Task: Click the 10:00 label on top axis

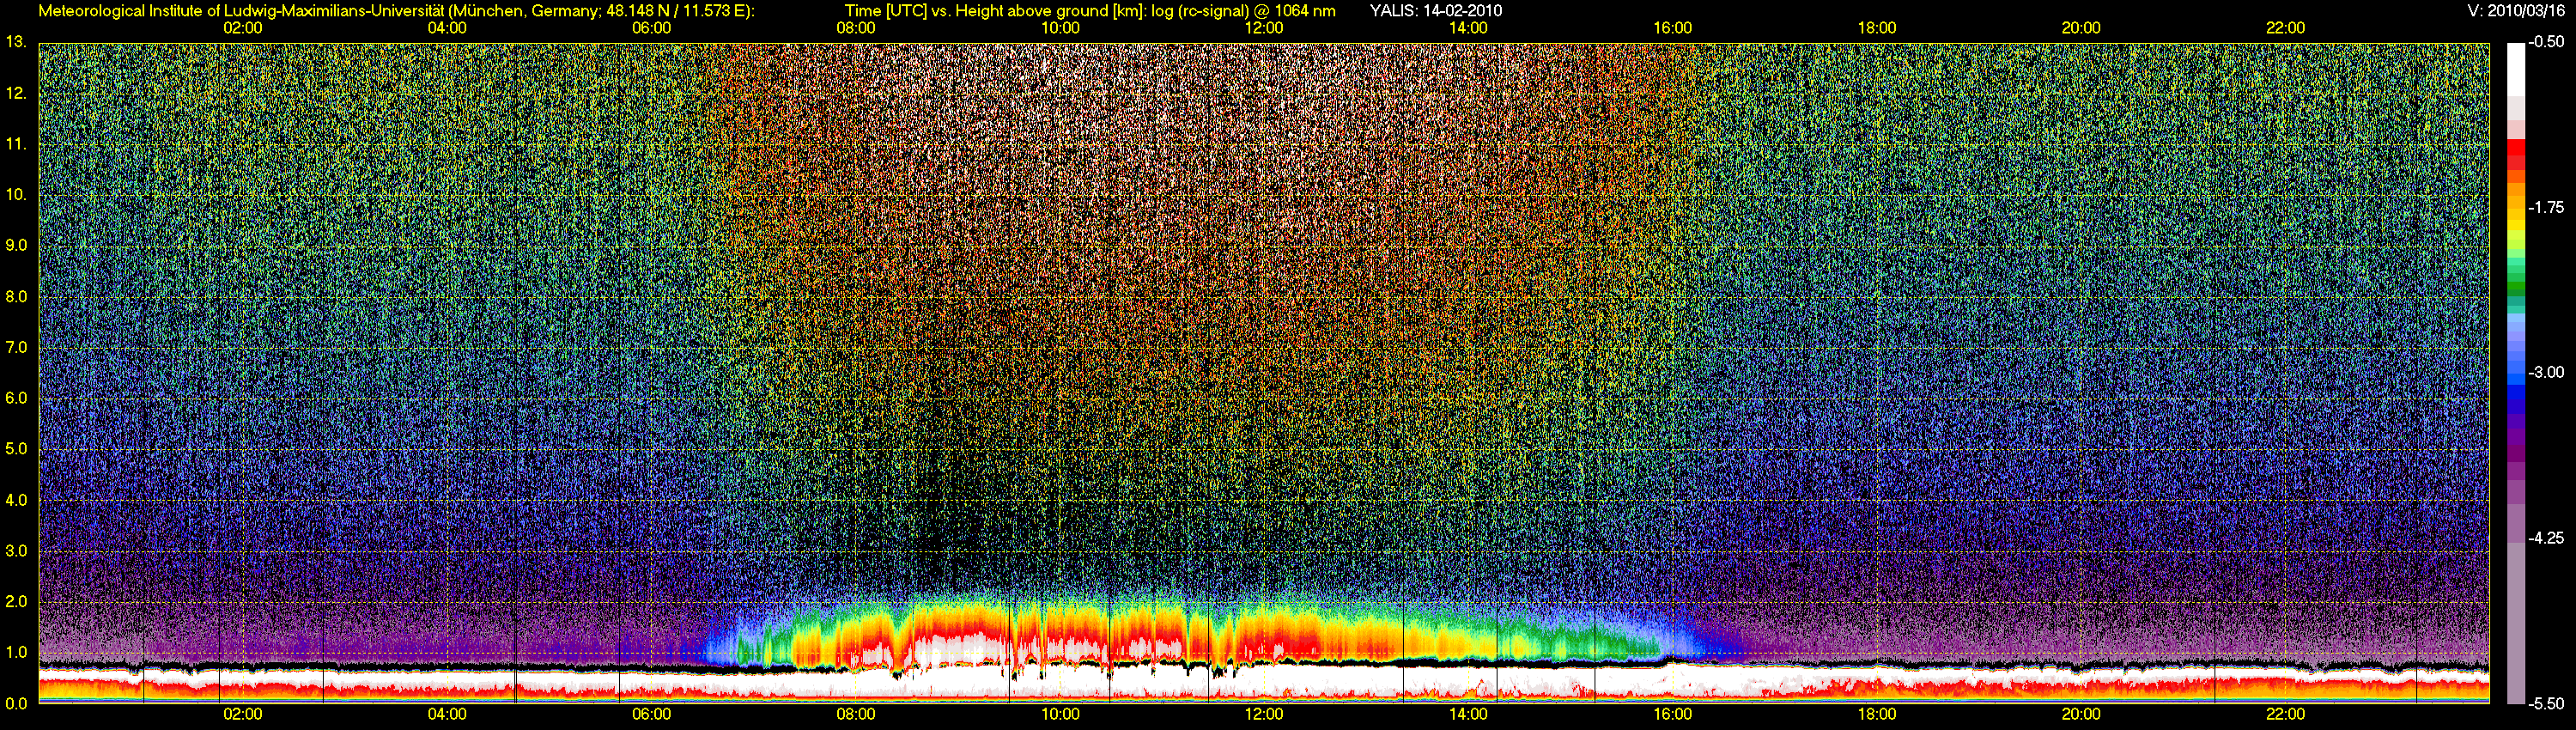Action: click(1060, 28)
